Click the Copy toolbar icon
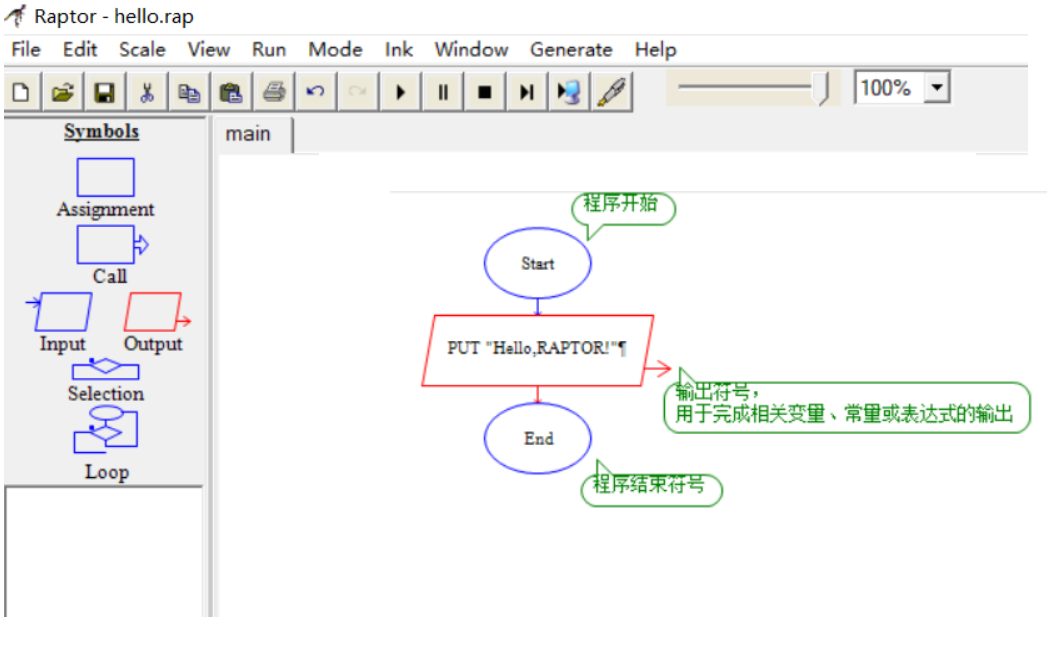1061x645 pixels. pos(189,91)
